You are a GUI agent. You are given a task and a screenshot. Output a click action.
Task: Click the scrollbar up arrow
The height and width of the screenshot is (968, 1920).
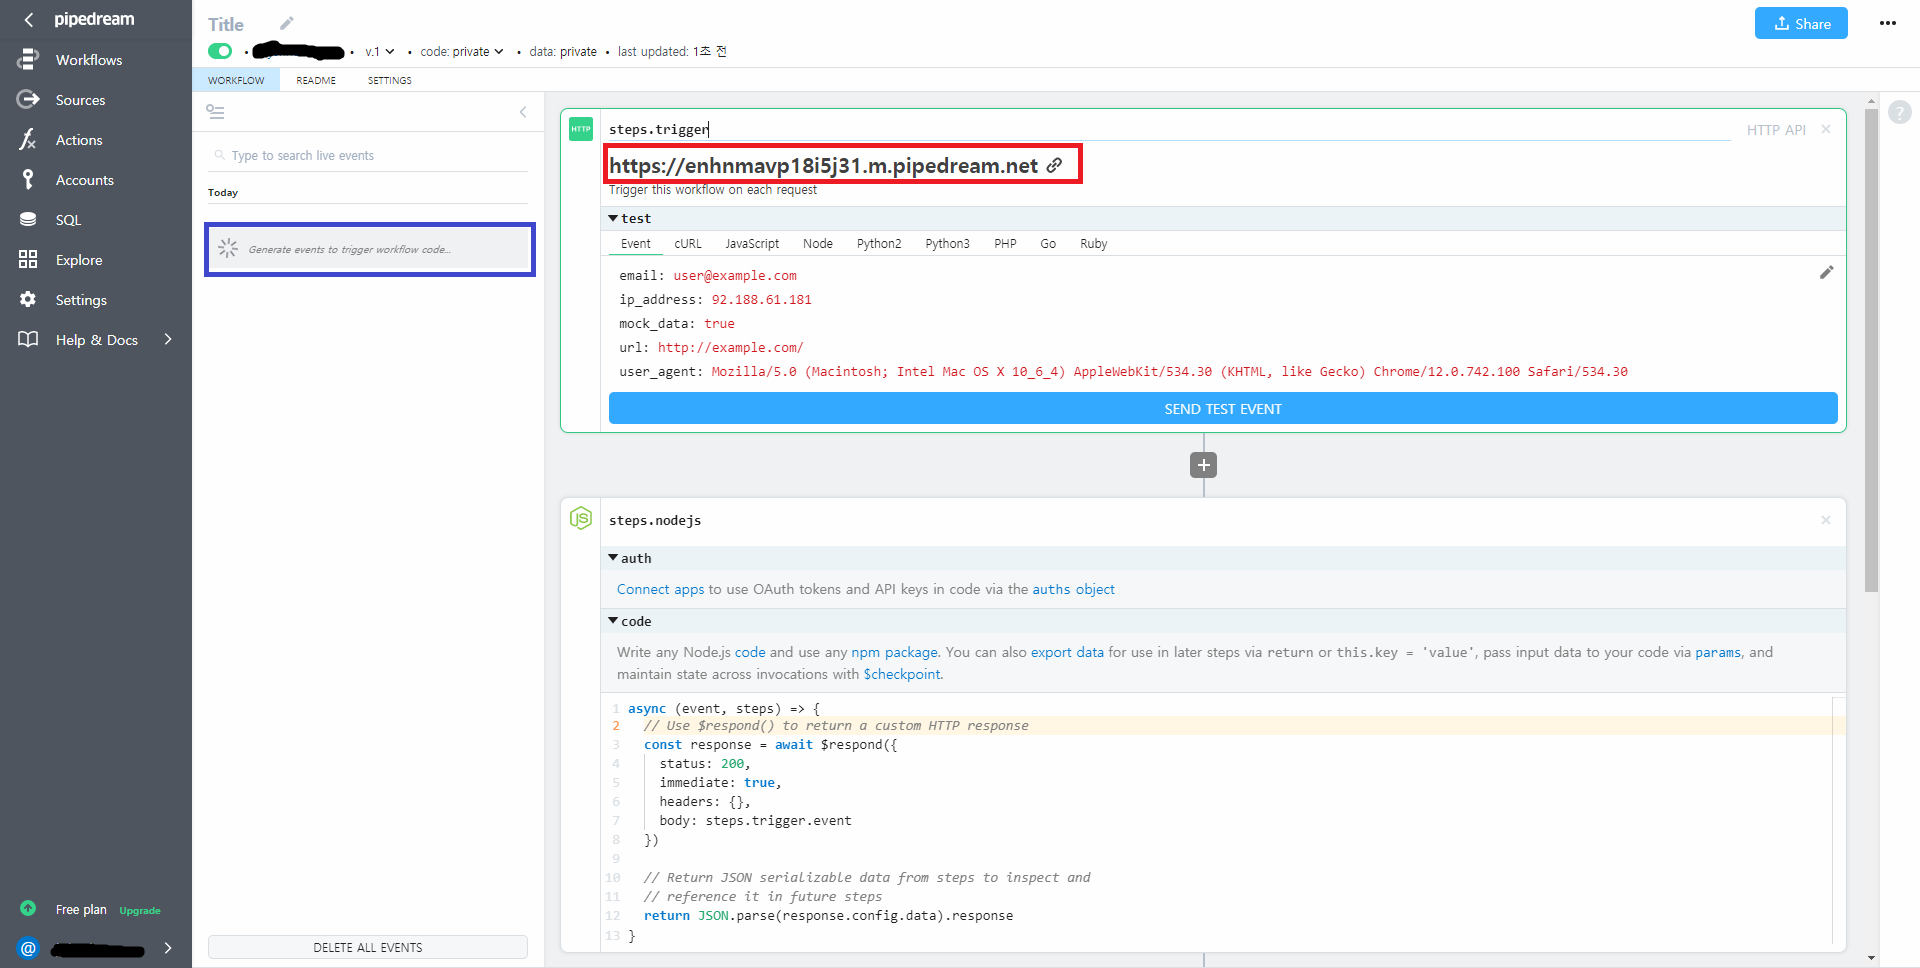click(x=1871, y=102)
